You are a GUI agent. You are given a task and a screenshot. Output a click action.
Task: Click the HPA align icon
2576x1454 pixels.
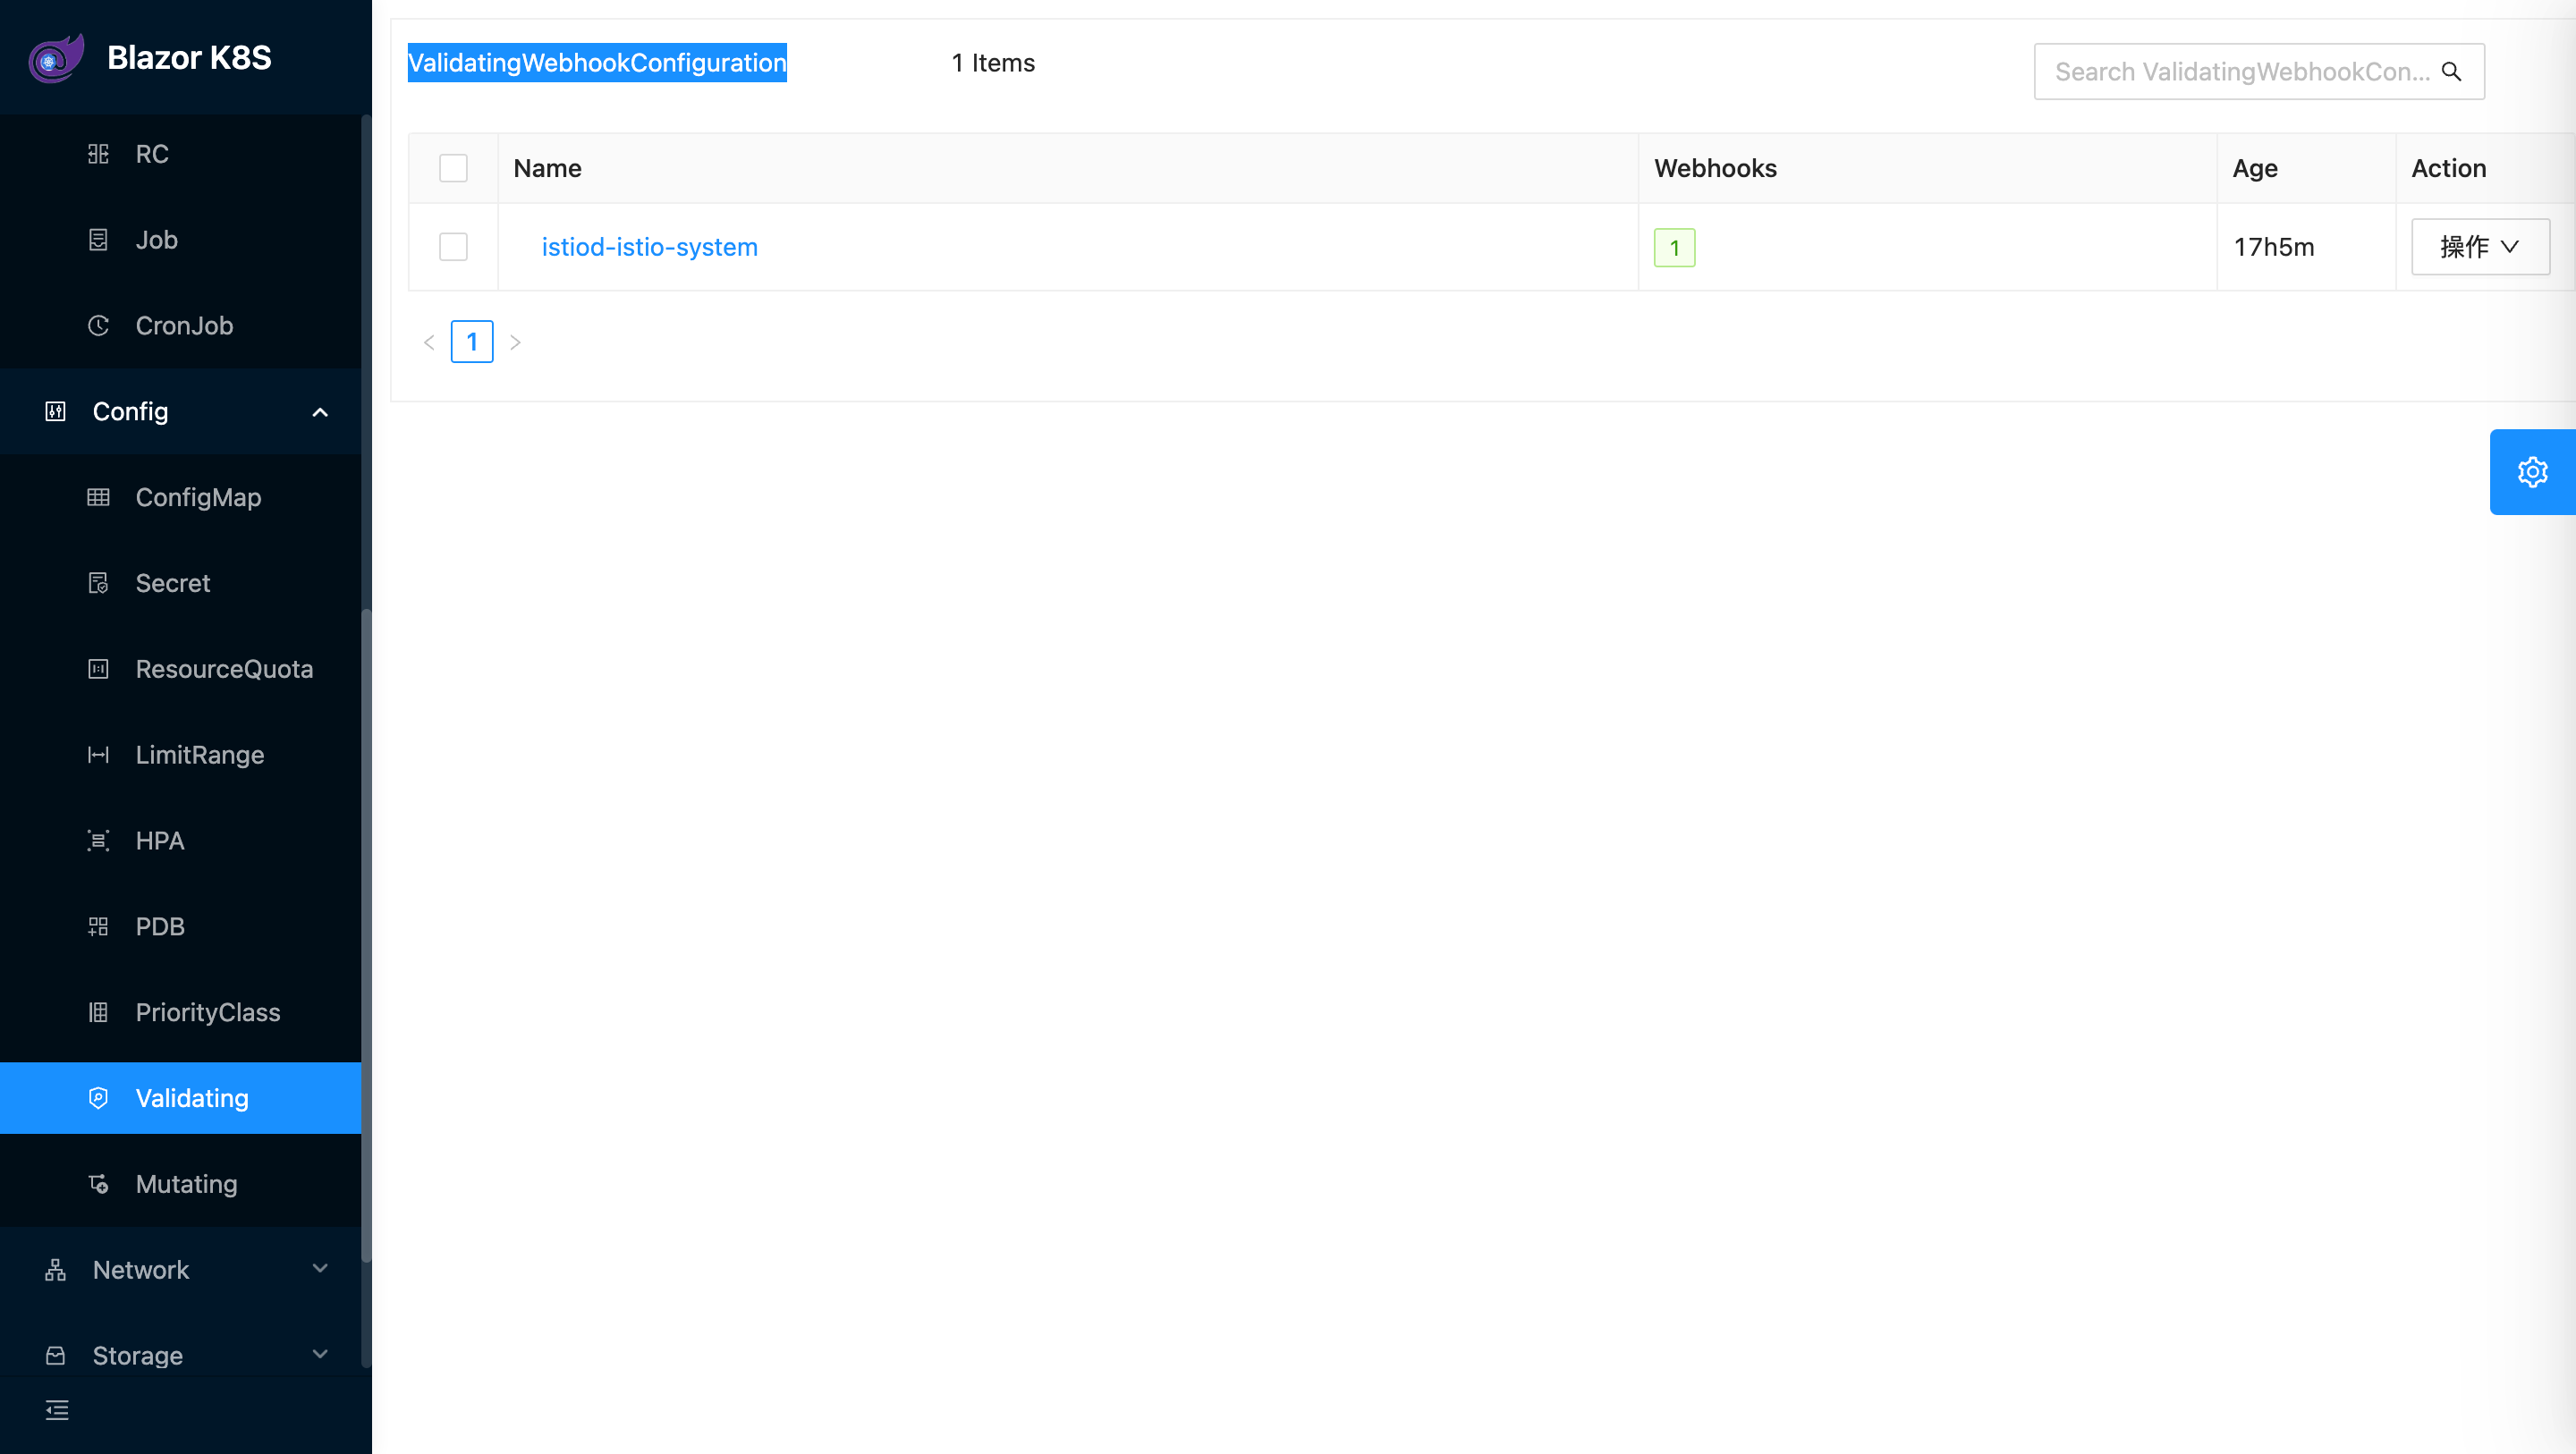click(x=98, y=841)
